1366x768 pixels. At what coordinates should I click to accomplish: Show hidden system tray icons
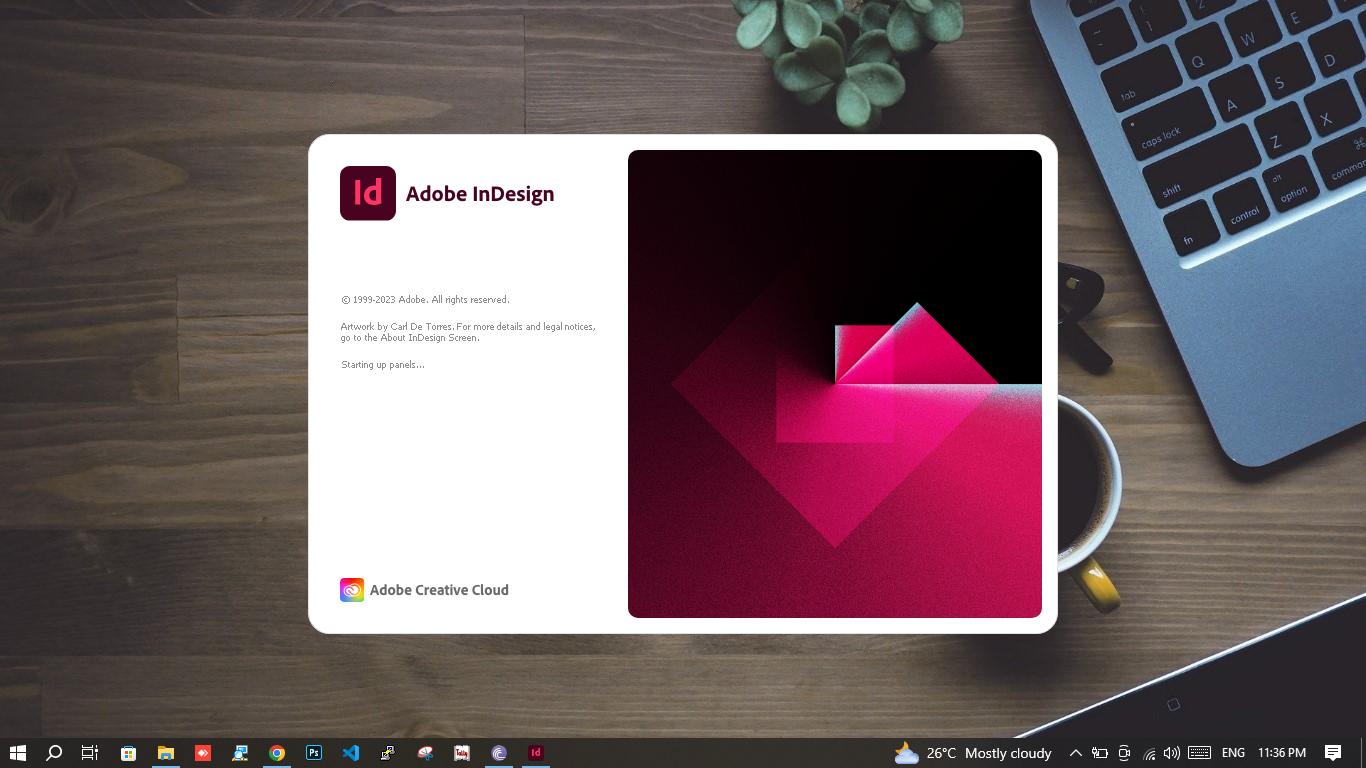[1076, 753]
